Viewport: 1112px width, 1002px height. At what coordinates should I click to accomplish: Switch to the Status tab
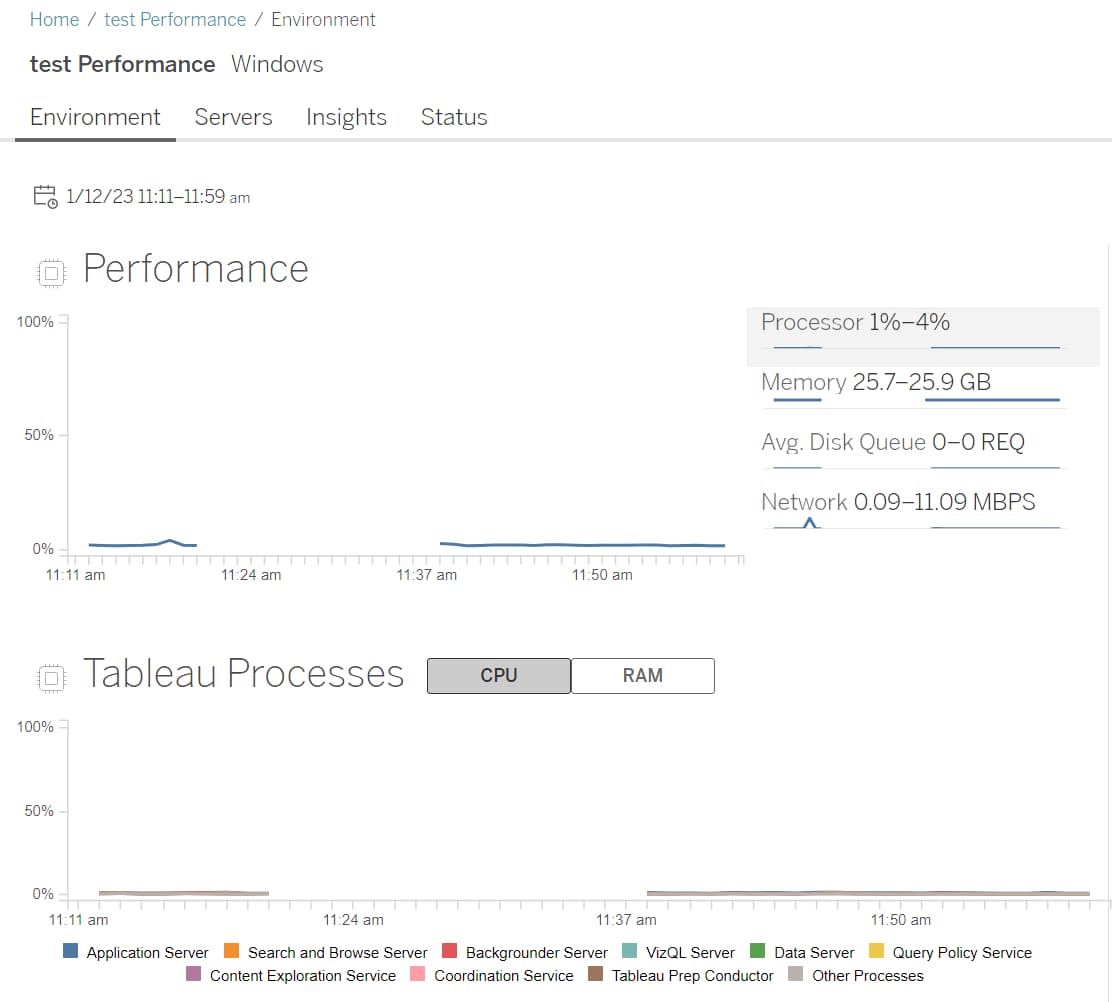pyautogui.click(x=454, y=117)
